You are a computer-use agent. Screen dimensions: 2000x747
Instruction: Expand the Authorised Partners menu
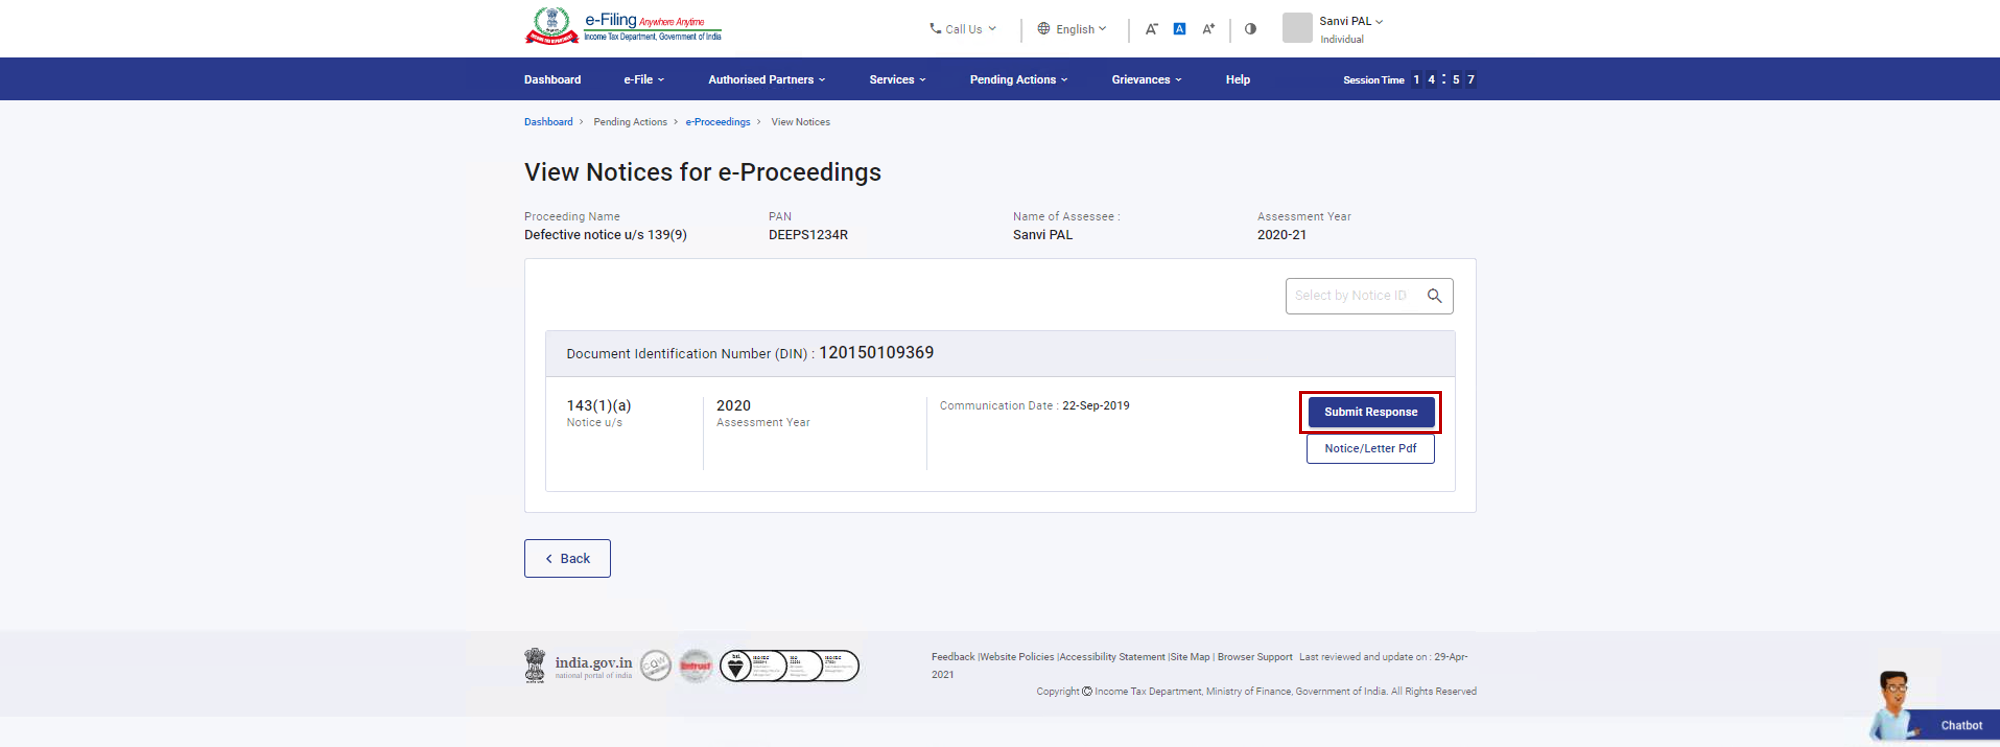coord(767,80)
